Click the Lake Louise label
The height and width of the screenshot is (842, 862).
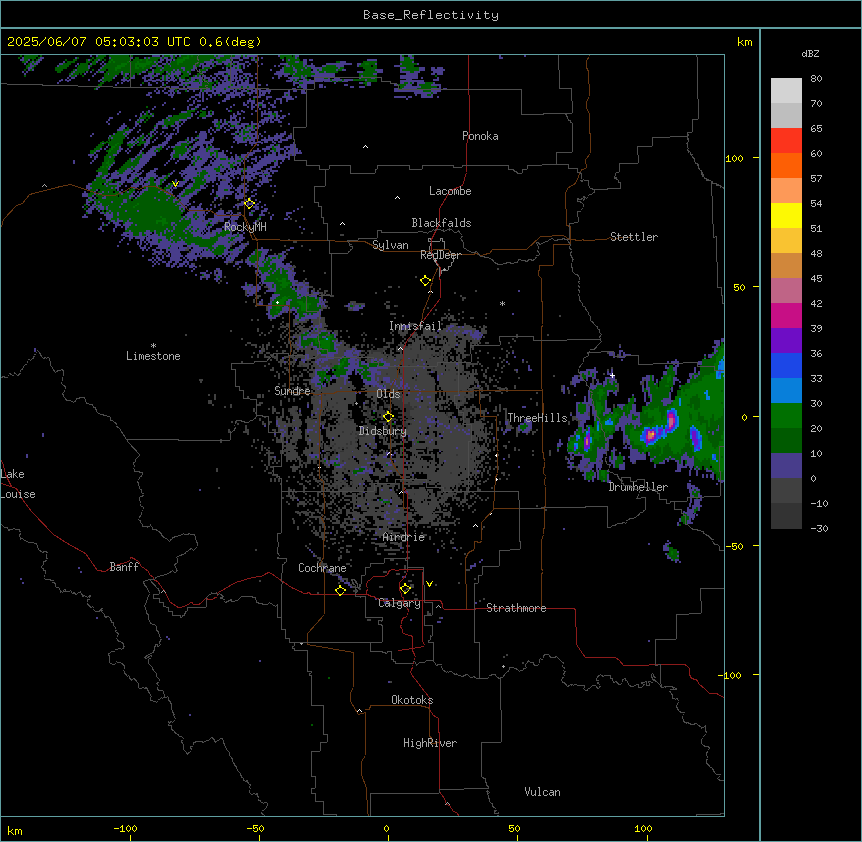[x=18, y=484]
